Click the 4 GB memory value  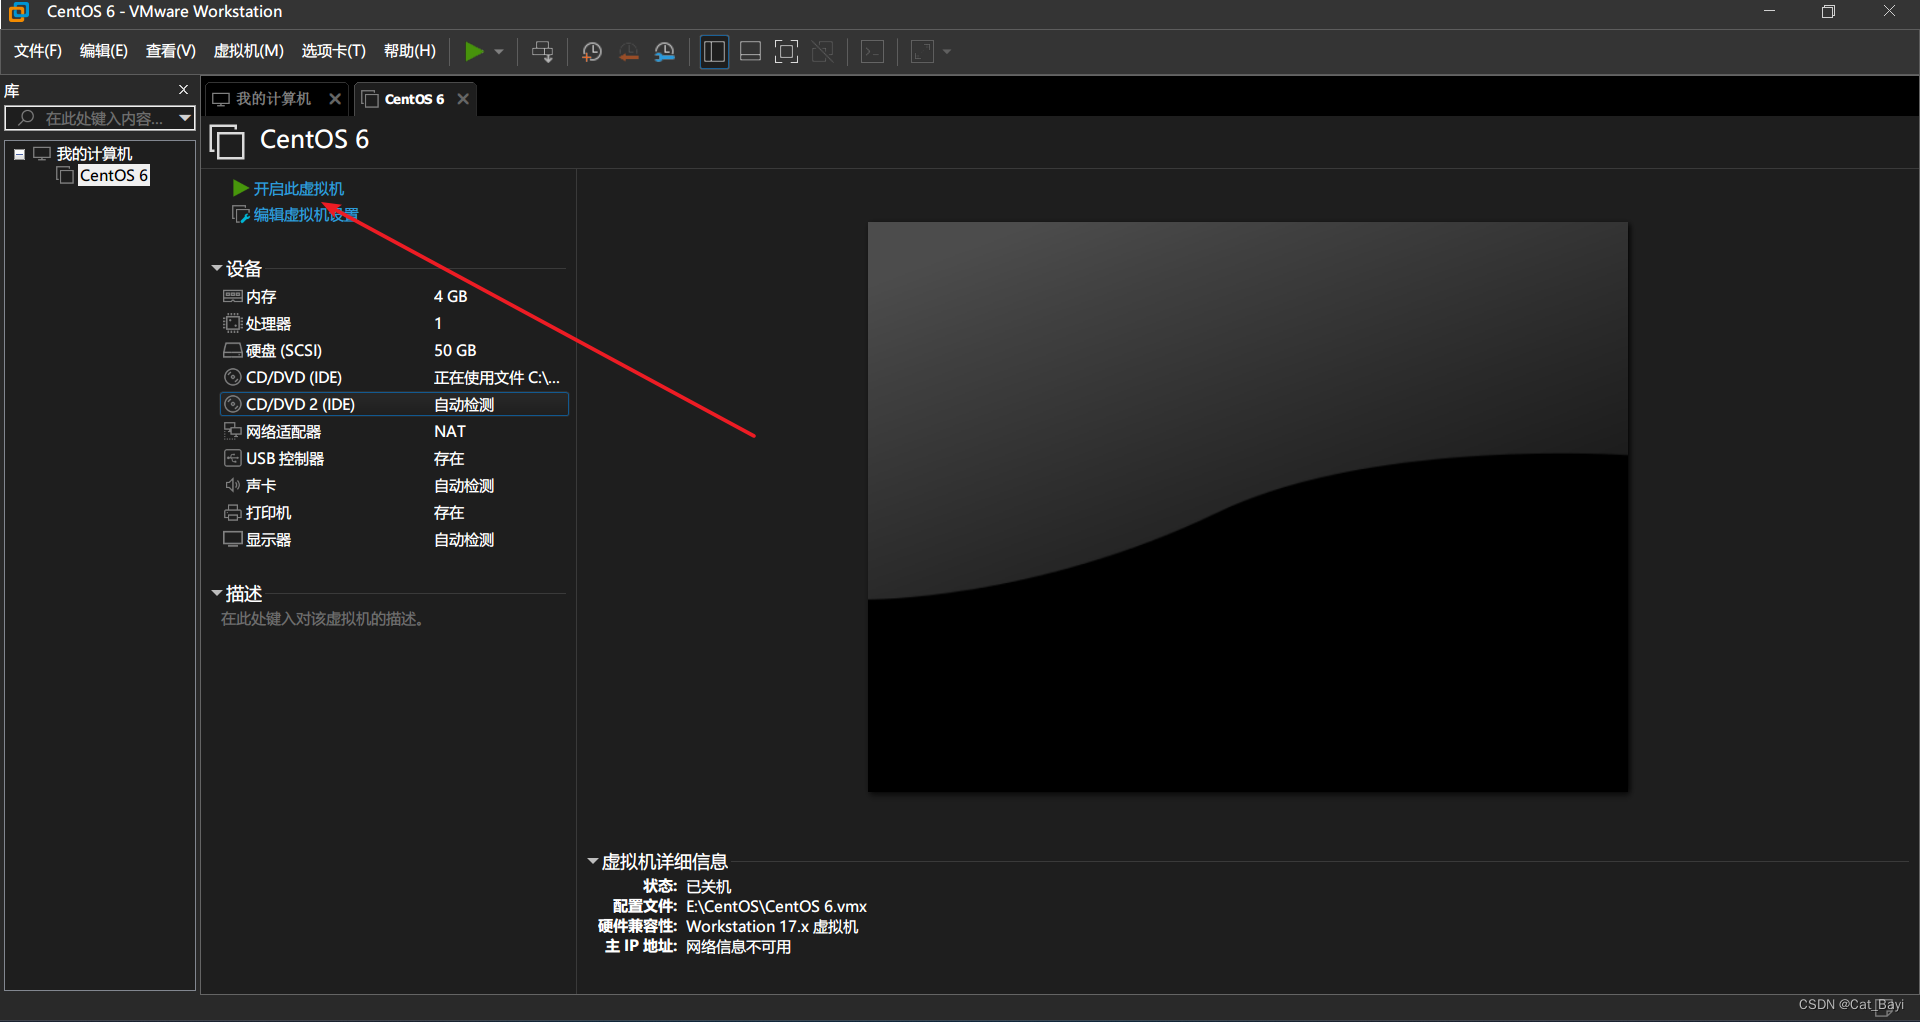tap(450, 296)
